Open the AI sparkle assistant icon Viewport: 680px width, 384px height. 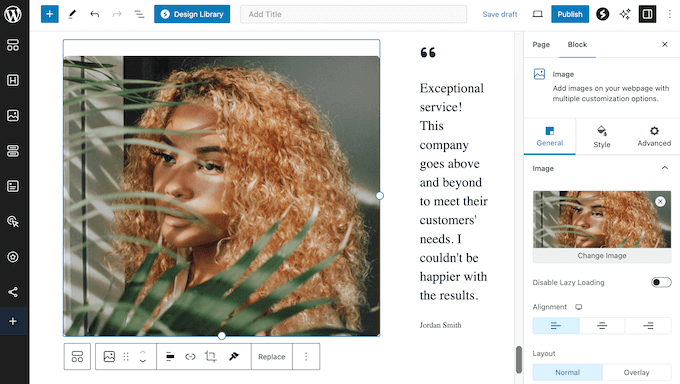[625, 14]
